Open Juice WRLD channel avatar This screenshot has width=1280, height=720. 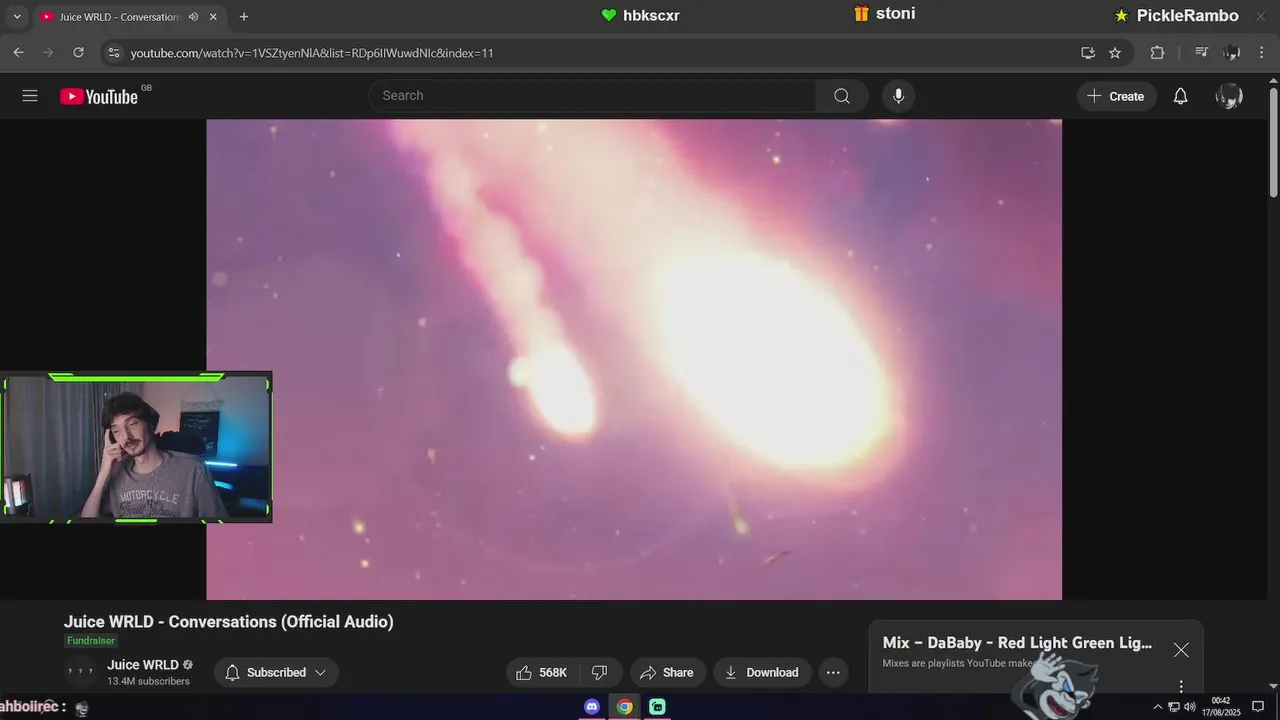81,673
